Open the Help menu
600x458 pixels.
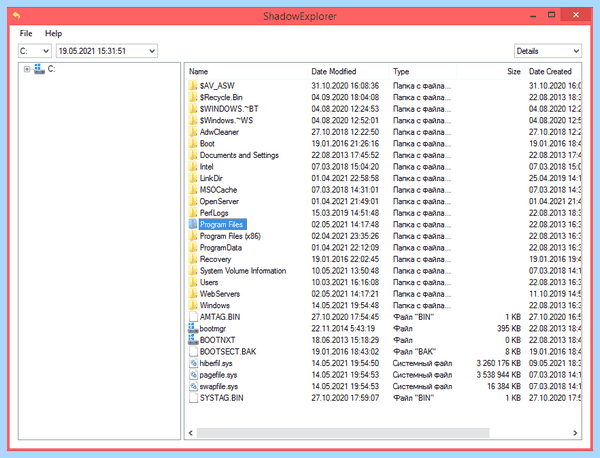[x=53, y=33]
